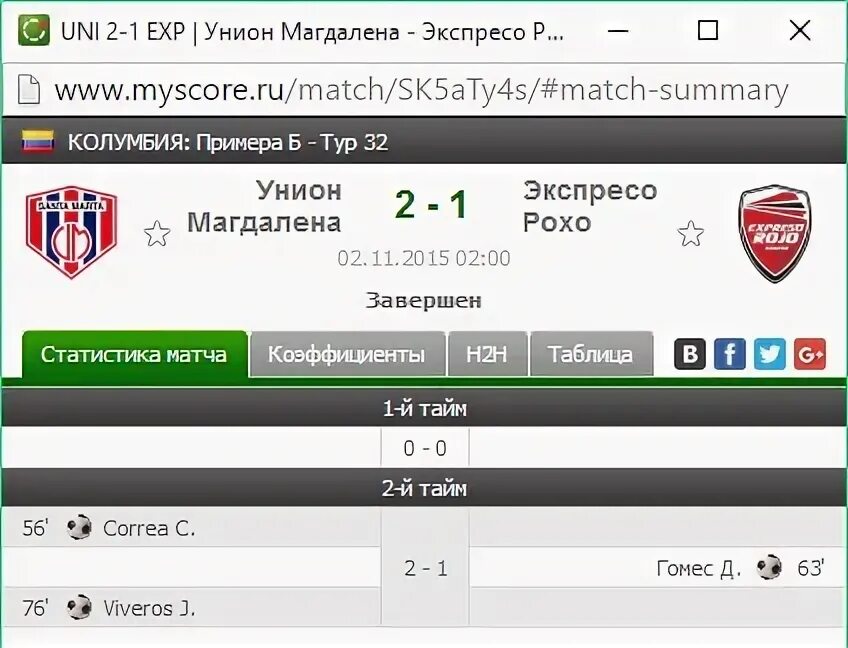Click the Гомес Д. goal ball icon
This screenshot has width=848, height=648.
coord(768,567)
